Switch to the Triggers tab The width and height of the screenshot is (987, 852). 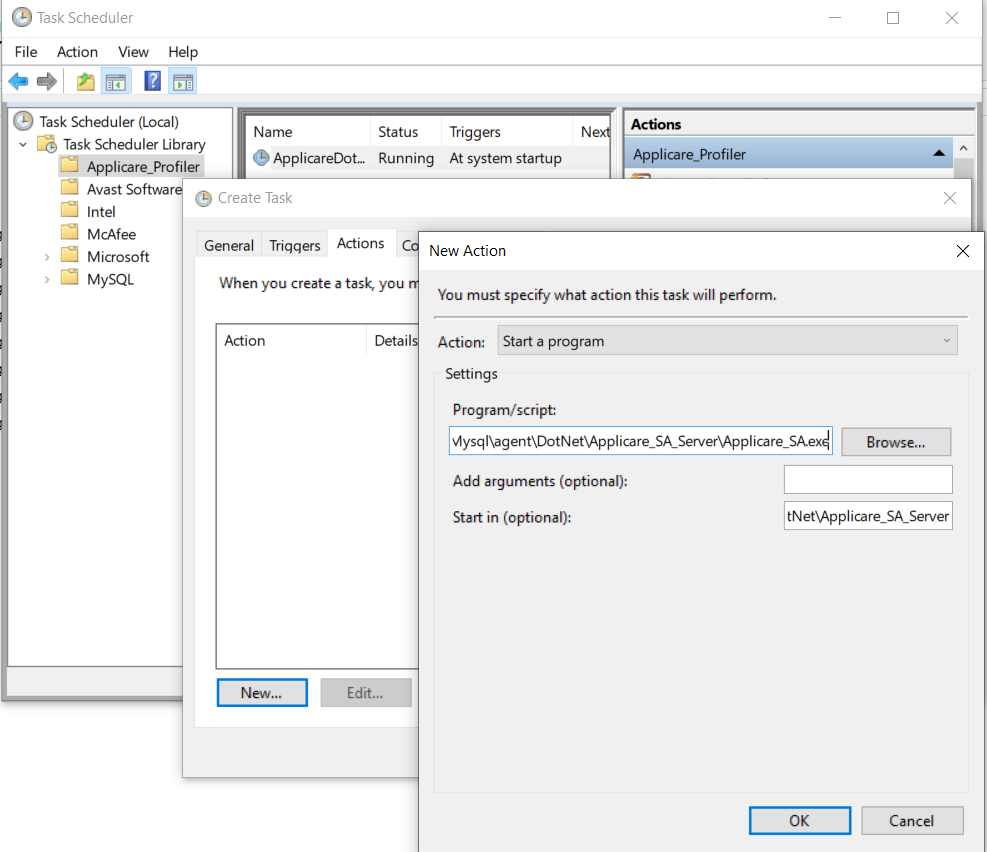click(x=294, y=245)
